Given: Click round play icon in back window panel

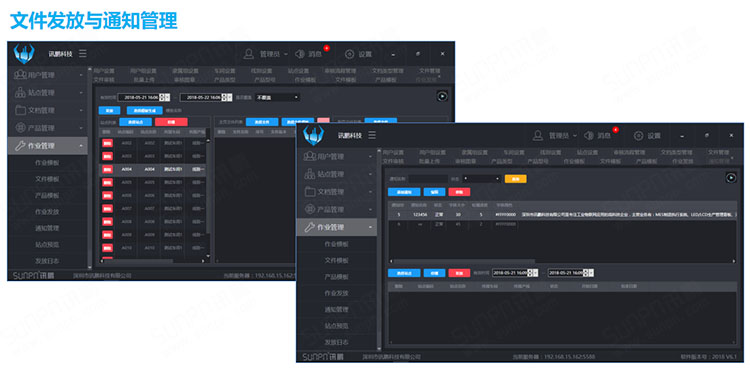Looking at the screenshot, I should pos(442,96).
